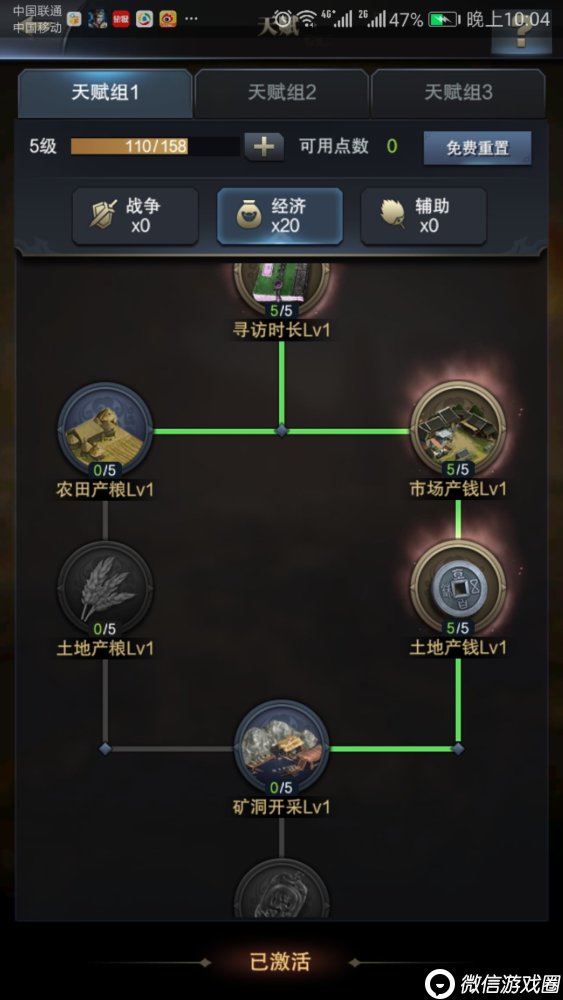Viewport: 563px width, 1000px height.
Task: Tap the 已激活 status label
Action: coord(281,962)
